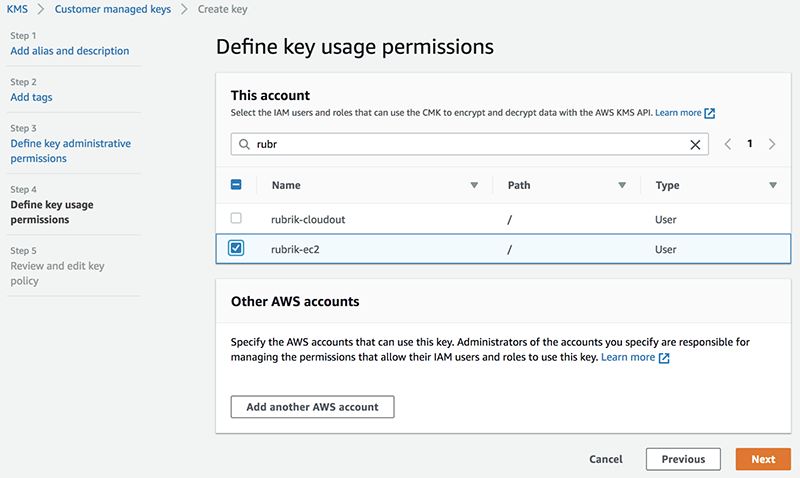
Task: Toggle the select-all checkbox in table header
Action: coord(236,185)
